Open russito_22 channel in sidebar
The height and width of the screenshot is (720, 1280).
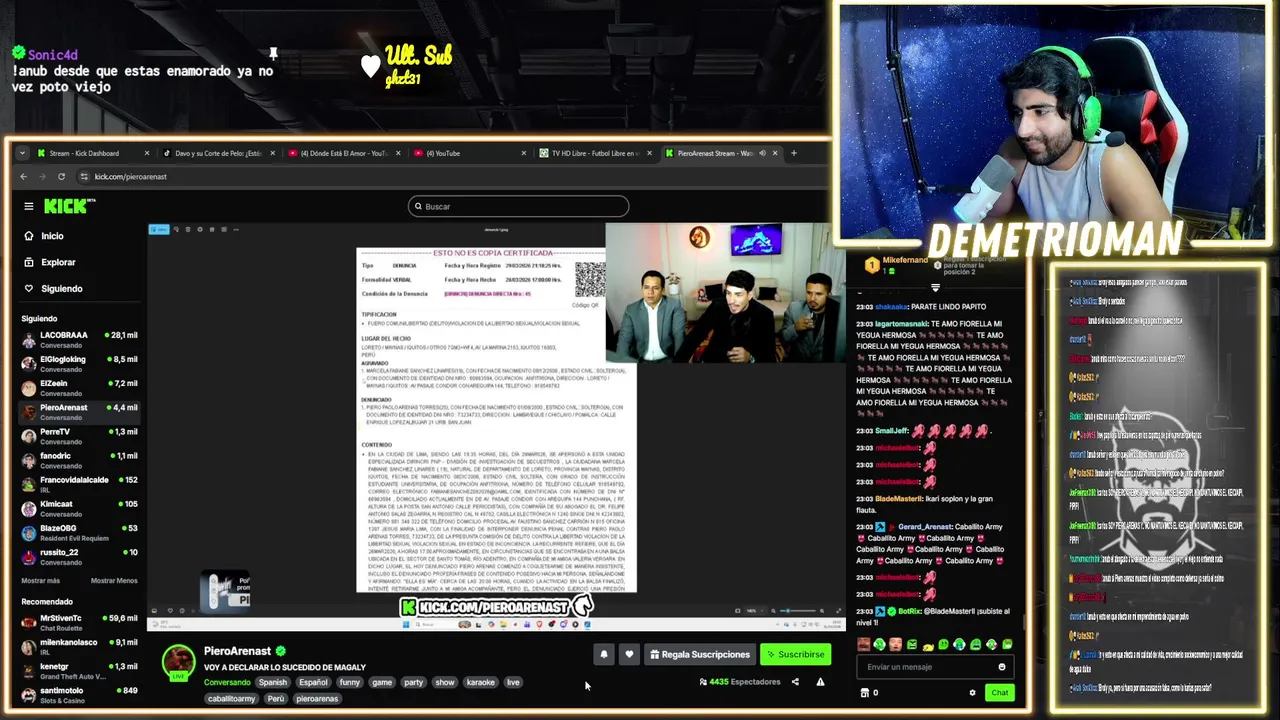pos(79,556)
